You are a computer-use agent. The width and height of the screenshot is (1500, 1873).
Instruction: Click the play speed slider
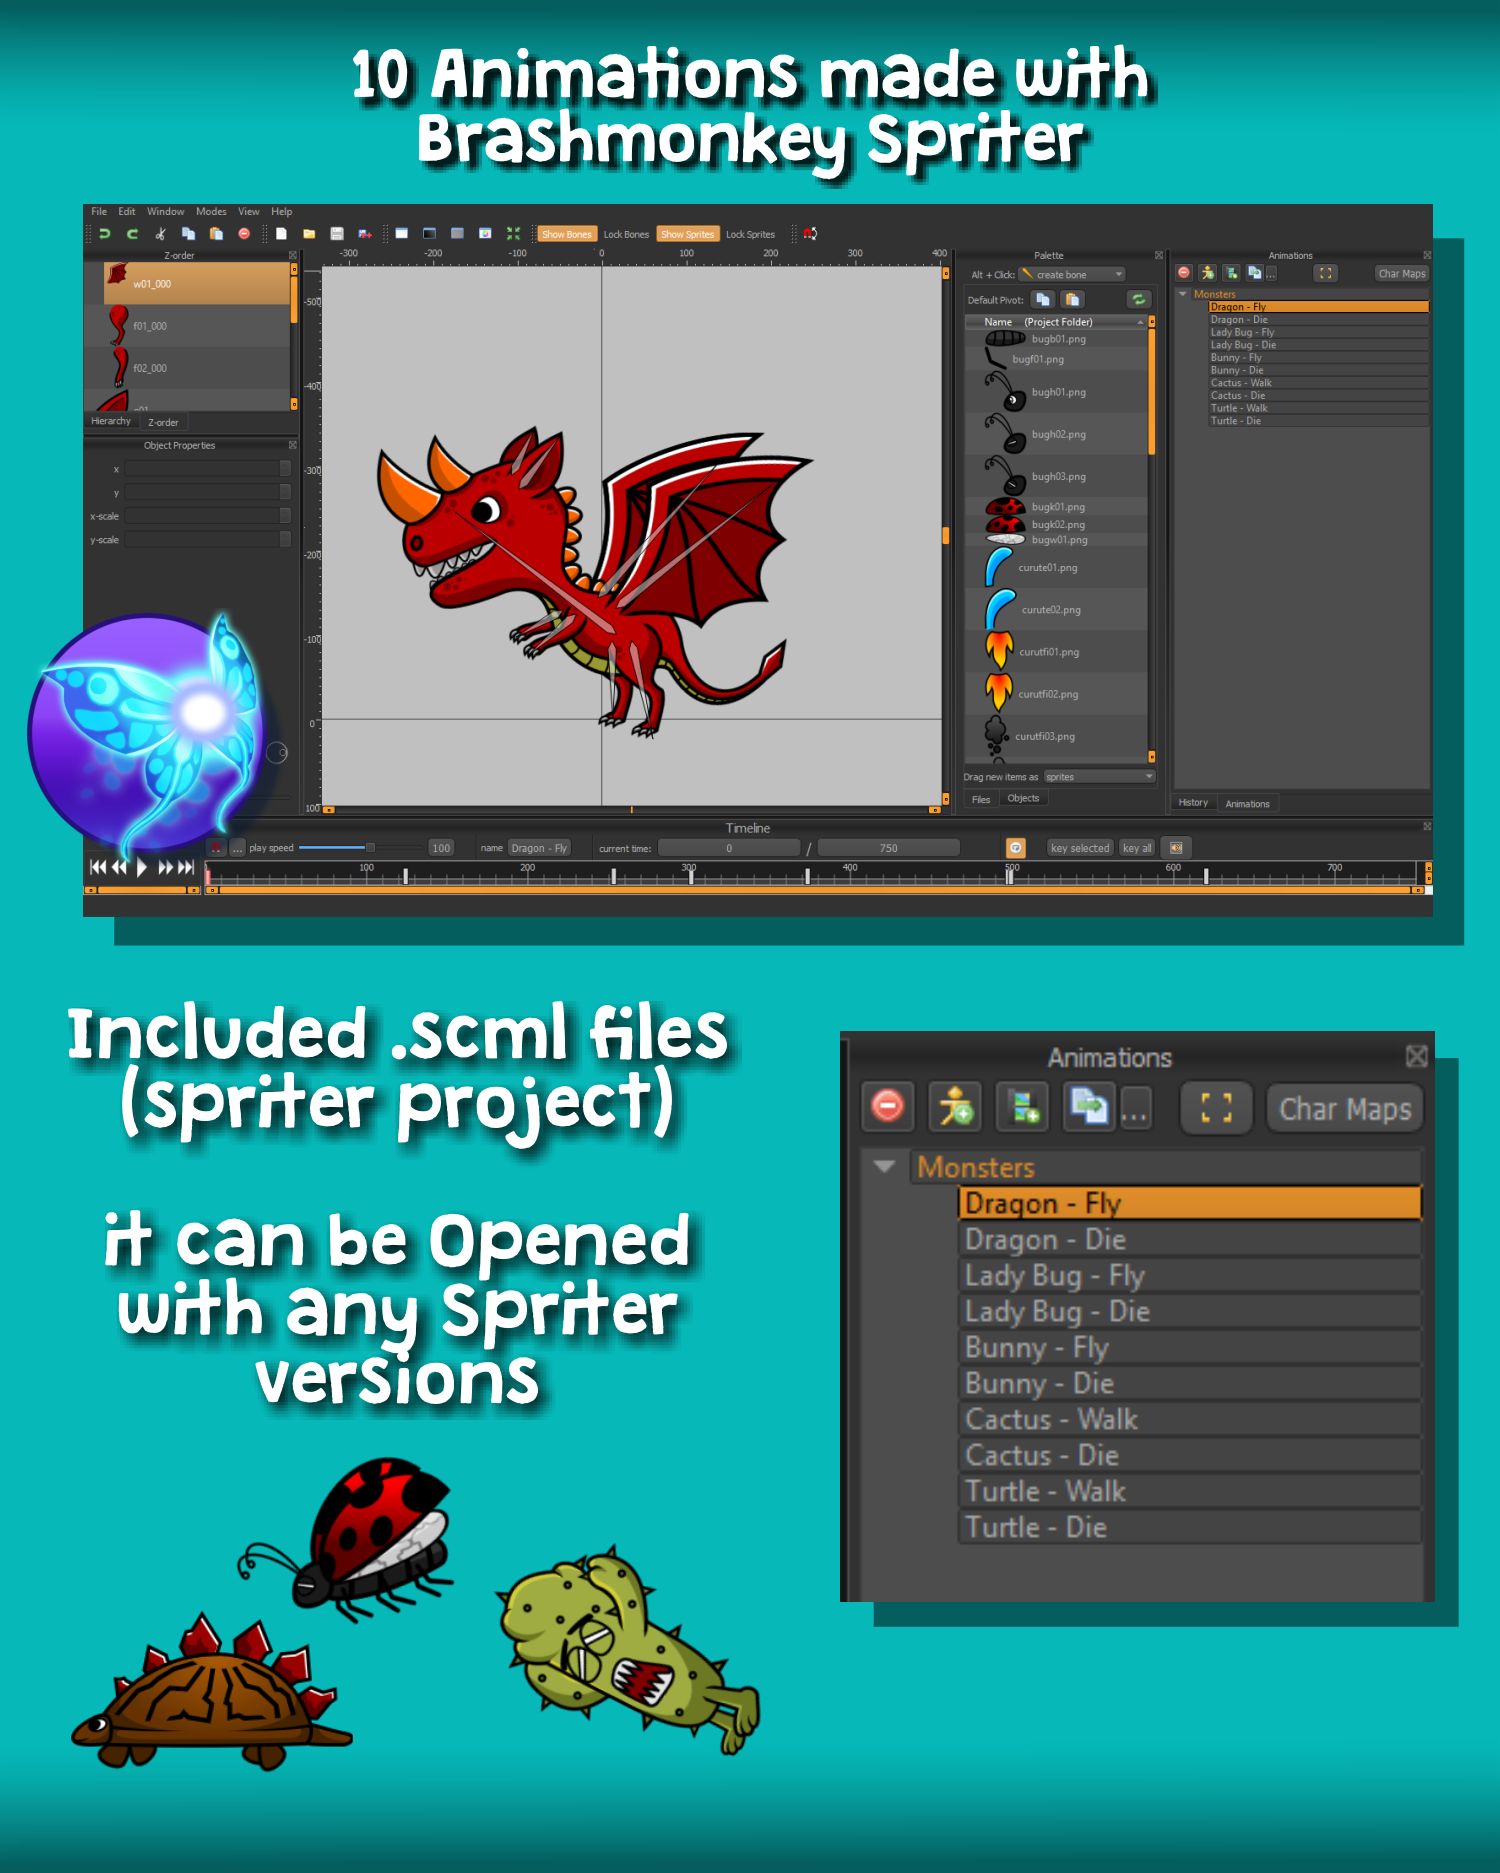point(360,848)
